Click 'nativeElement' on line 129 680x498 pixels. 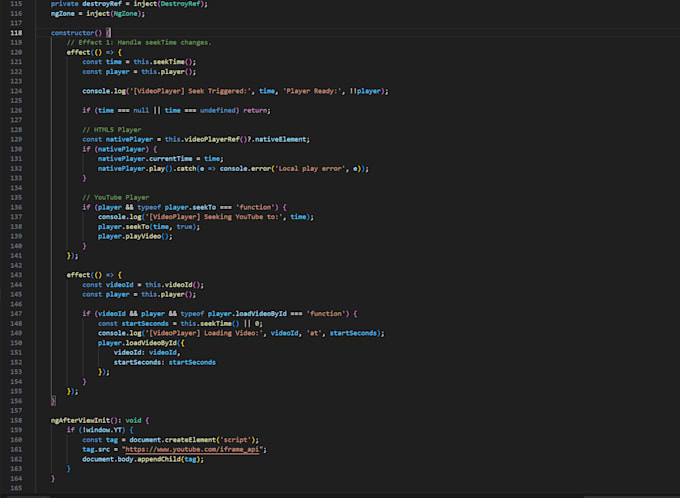[281, 139]
